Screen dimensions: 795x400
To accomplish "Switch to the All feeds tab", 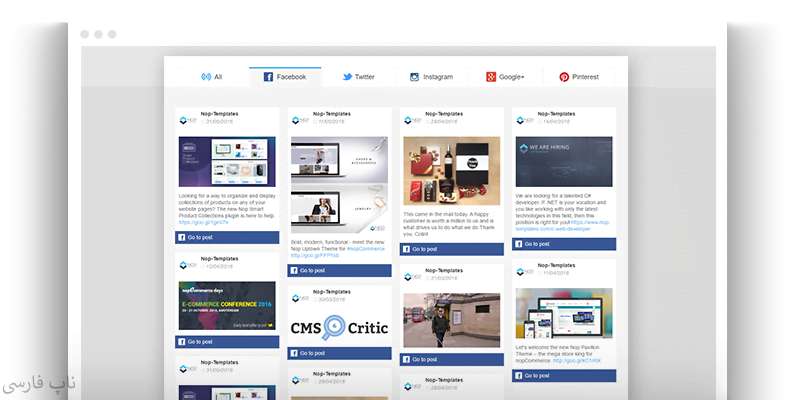I will (x=211, y=77).
